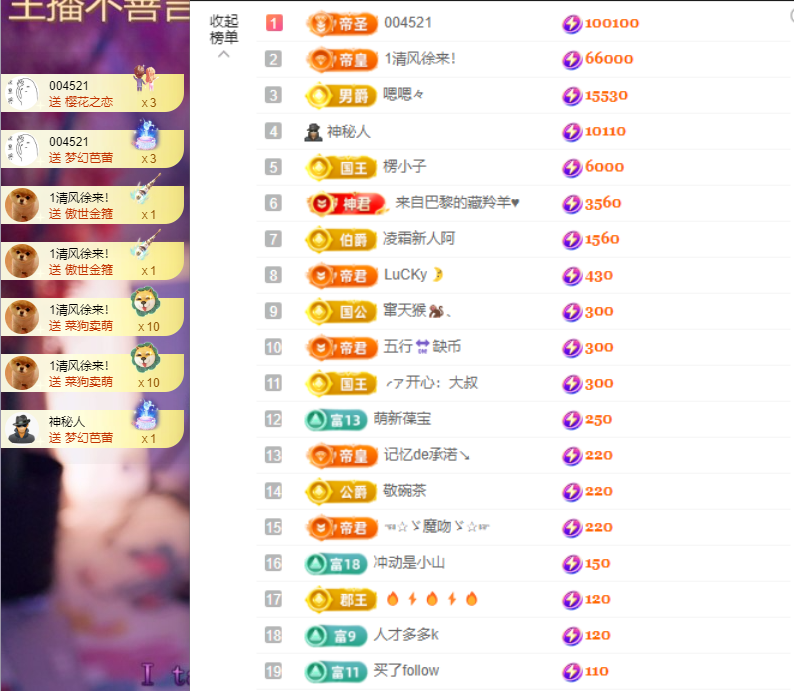This screenshot has height=691, width=794.
Task: Click the rank 1 red number badge
Action: 274,23
